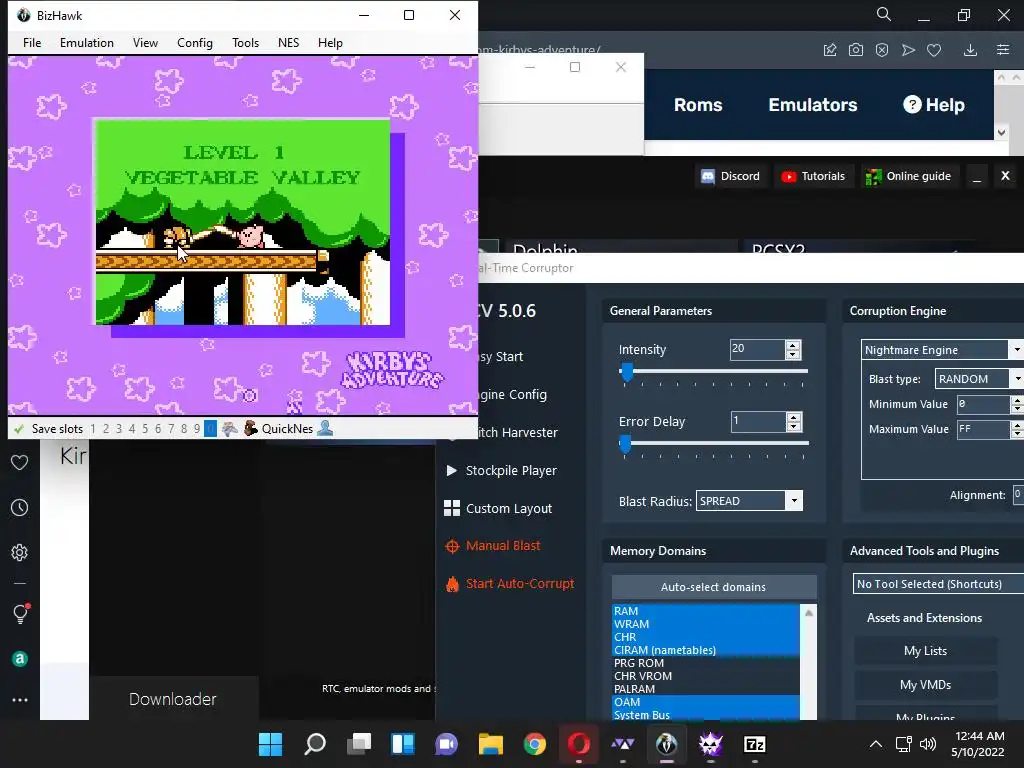Image resolution: width=1024 pixels, height=768 pixels.
Task: Open Blast Radius SPREAD dropdown
Action: (x=749, y=501)
